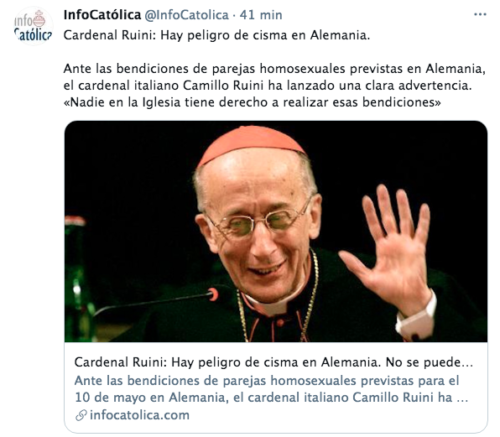Click tweet line "Hay peligro de cisma en Alemania."
The image size is (500, 437).
(265, 35)
